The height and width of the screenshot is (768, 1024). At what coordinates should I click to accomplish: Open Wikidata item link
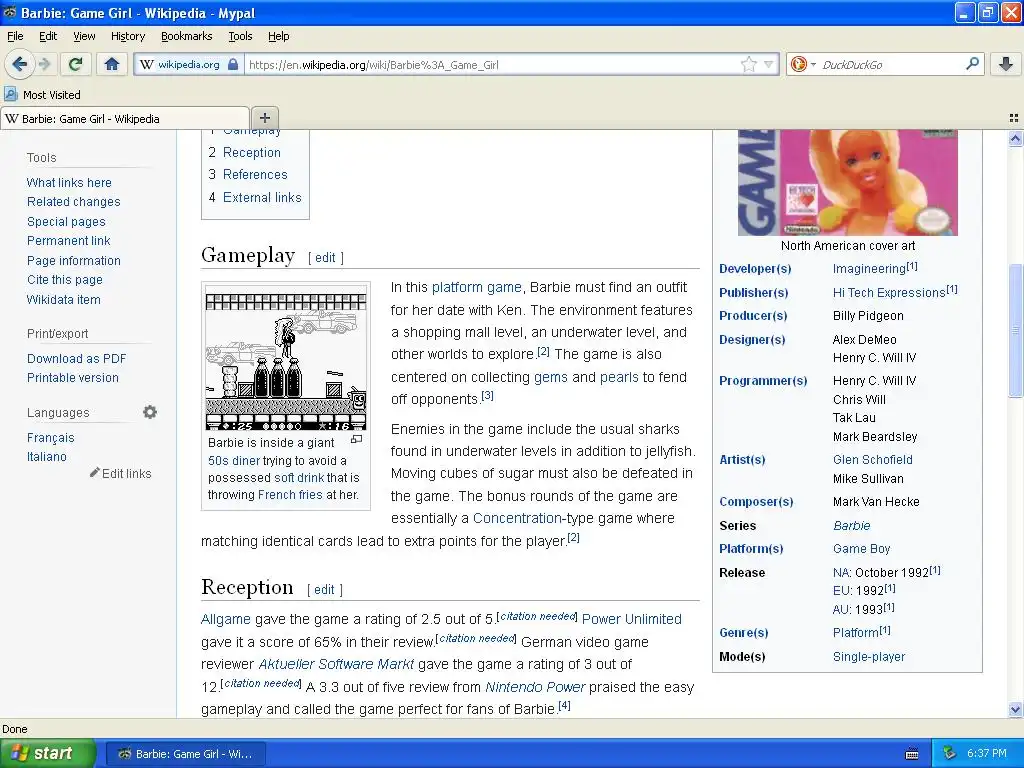click(63, 299)
